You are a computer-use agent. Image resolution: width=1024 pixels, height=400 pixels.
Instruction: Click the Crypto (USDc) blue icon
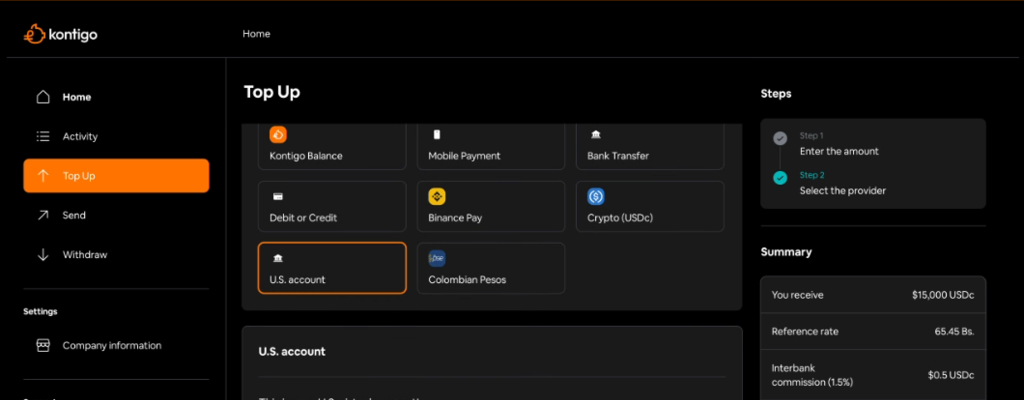pyautogui.click(x=596, y=197)
